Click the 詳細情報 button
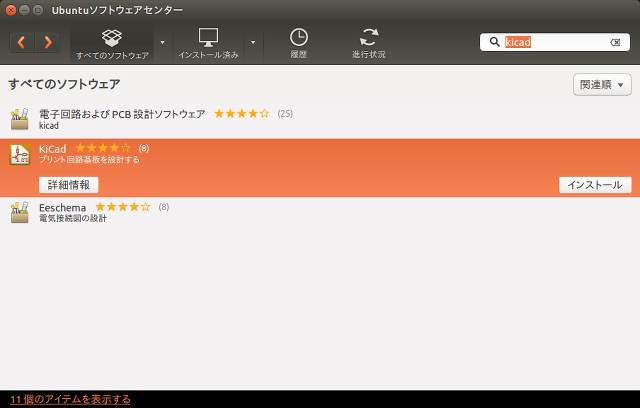 [69, 185]
